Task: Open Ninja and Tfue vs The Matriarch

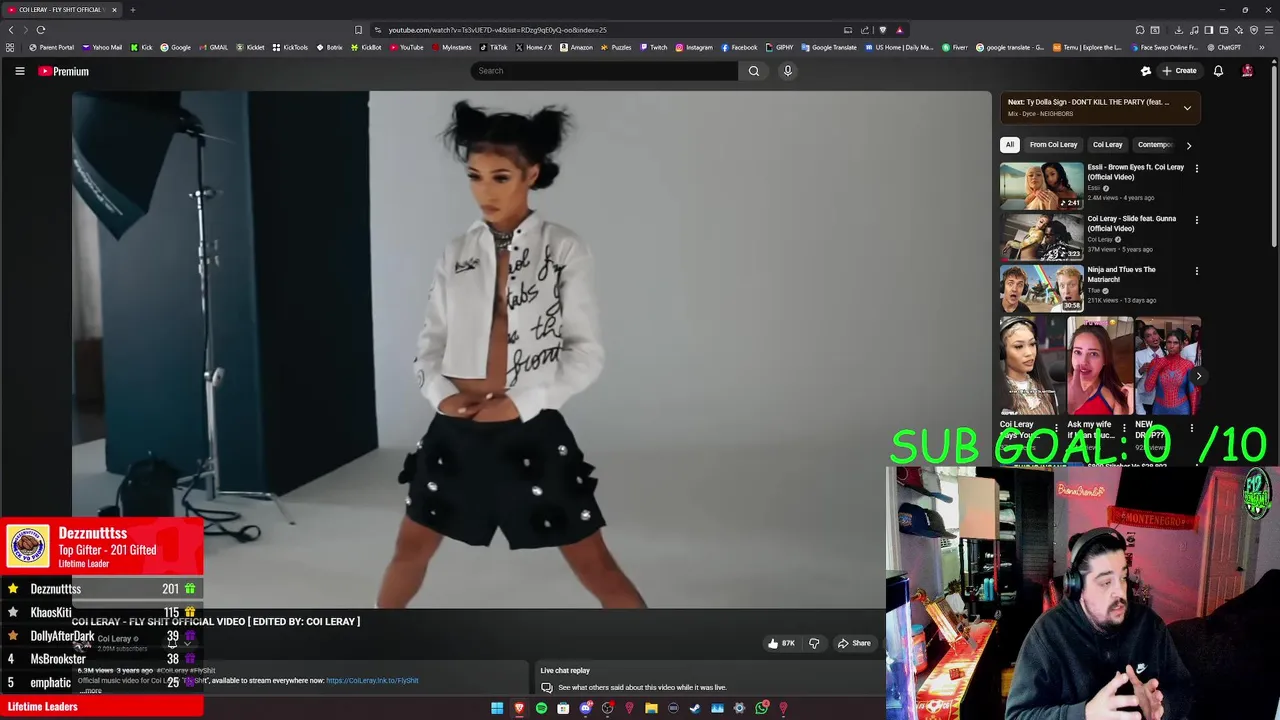Action: pyautogui.click(x=1041, y=288)
